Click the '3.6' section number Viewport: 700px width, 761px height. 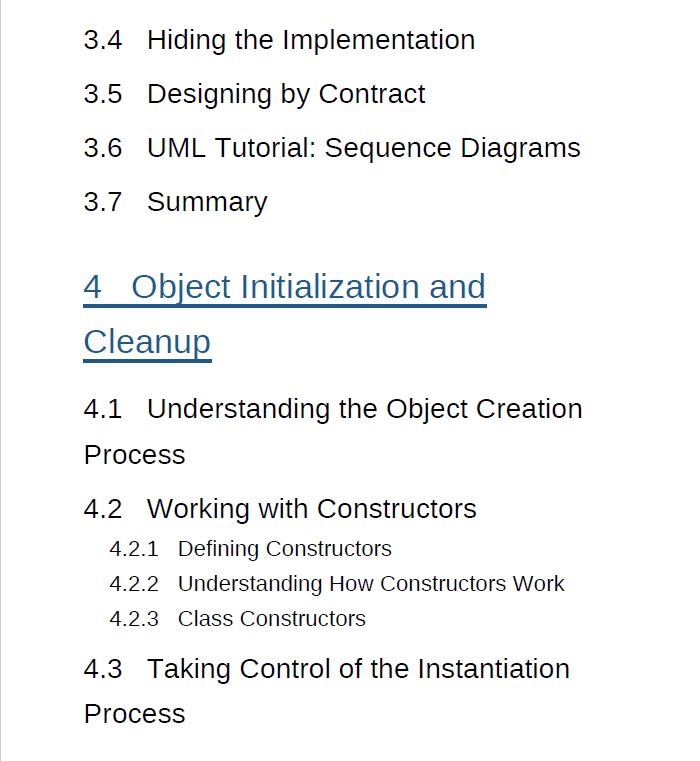click(x=103, y=148)
